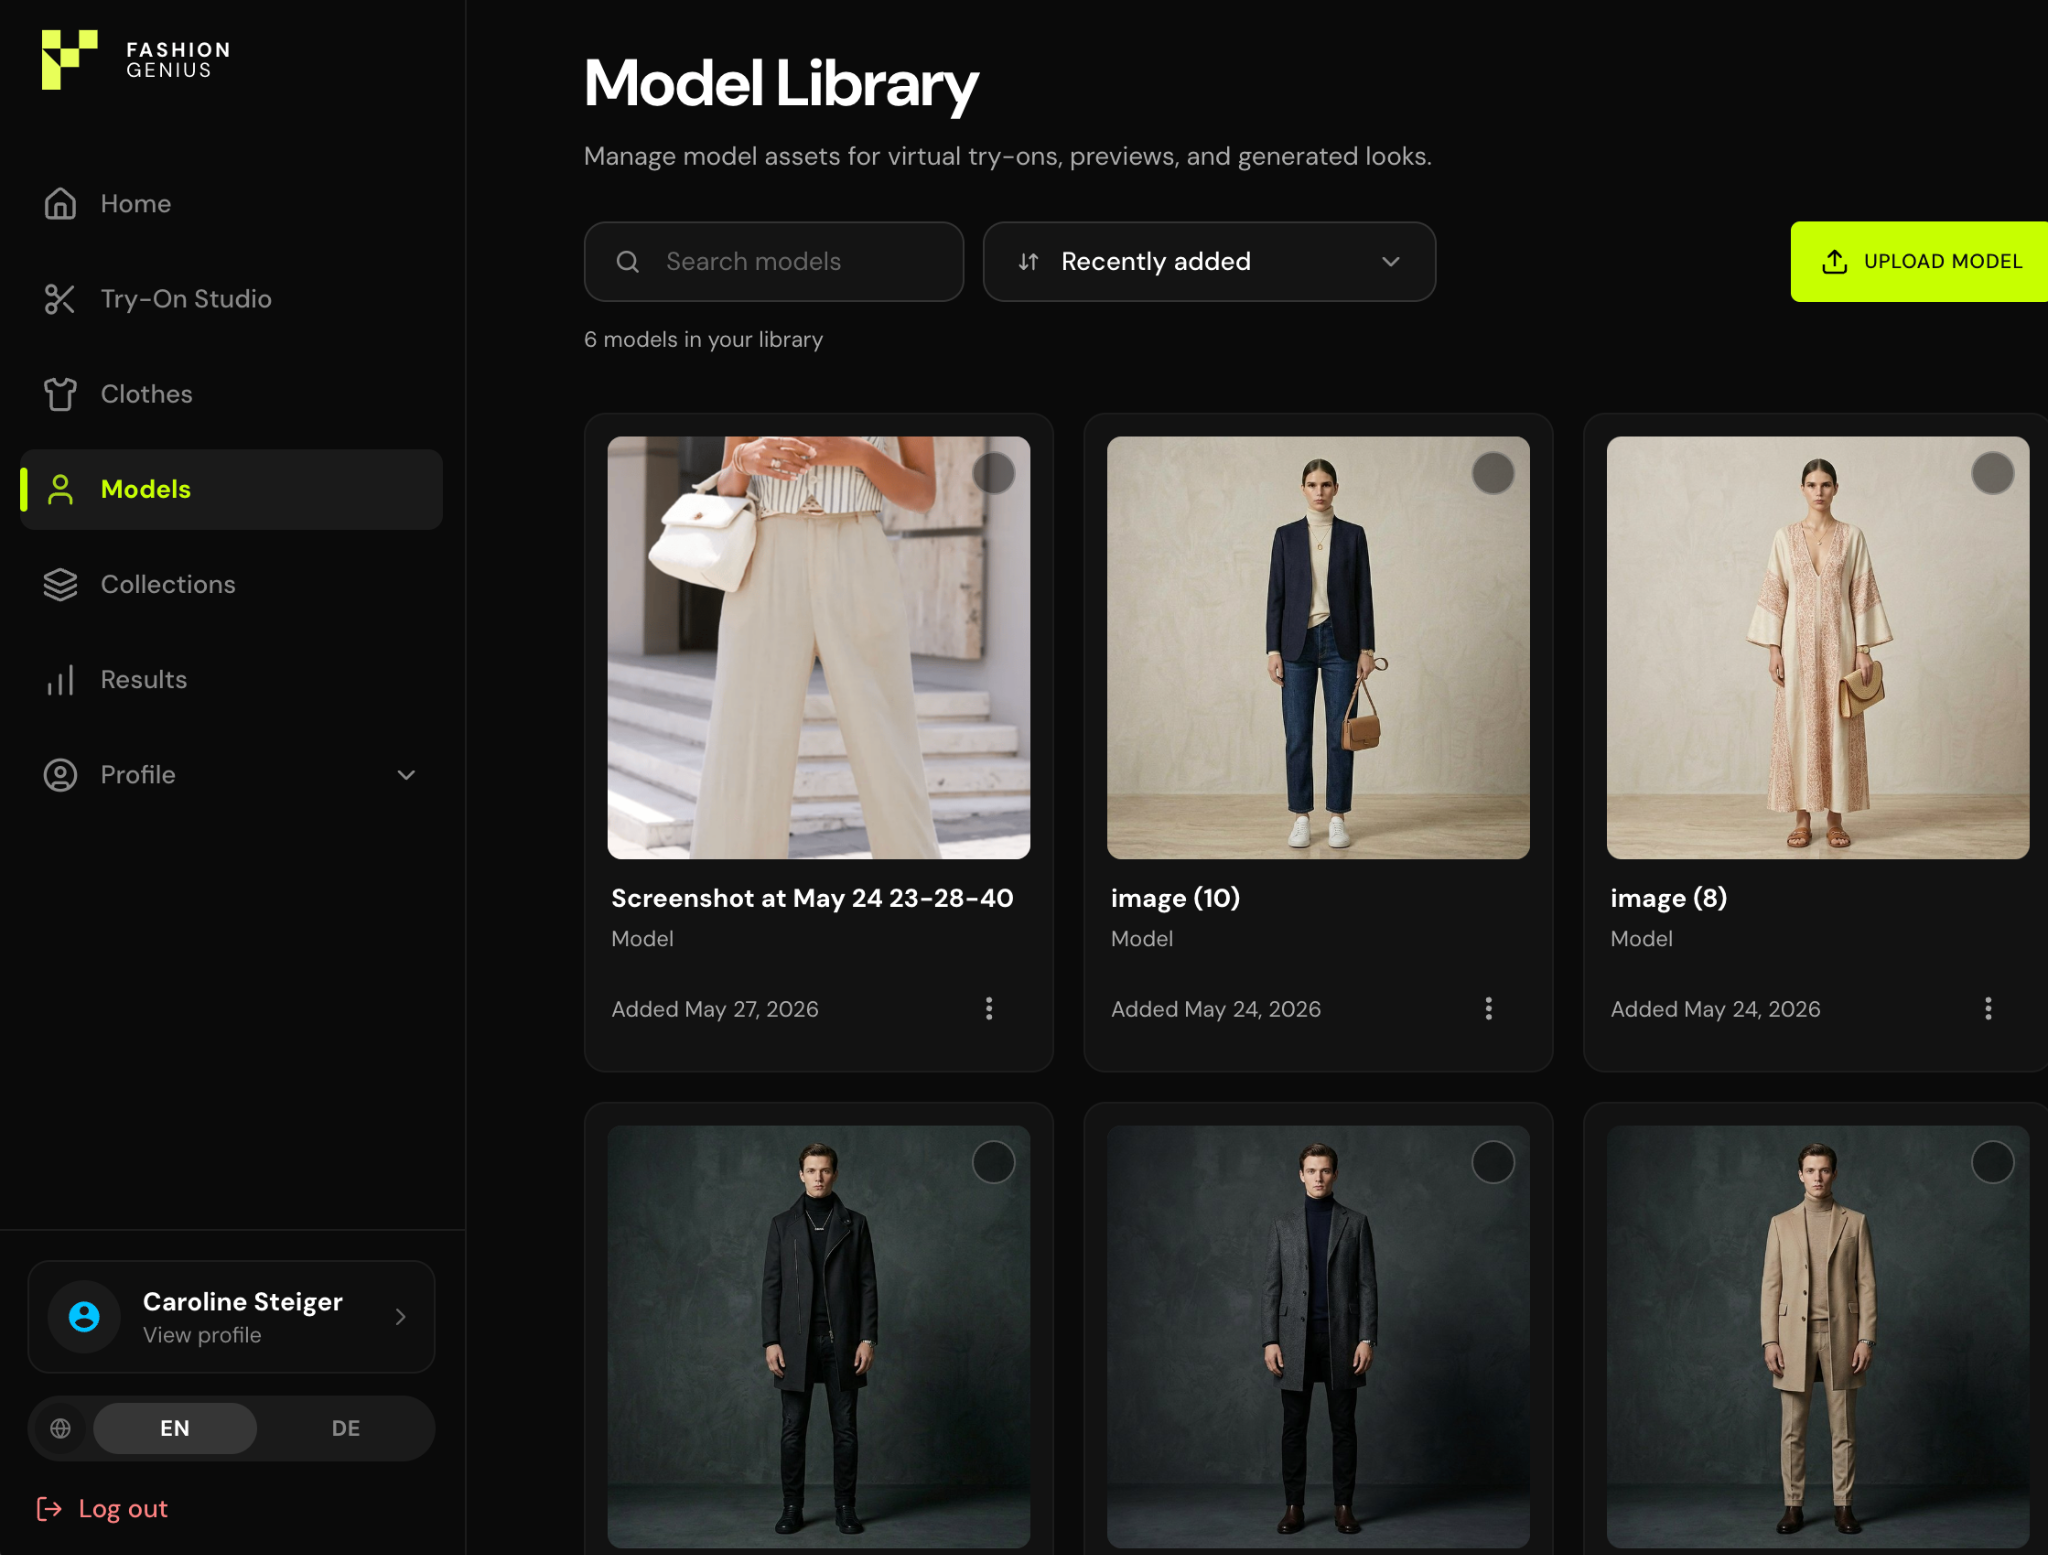The width and height of the screenshot is (2048, 1555).
Task: Open the kaftan dress model thumbnail
Action: (1818, 648)
